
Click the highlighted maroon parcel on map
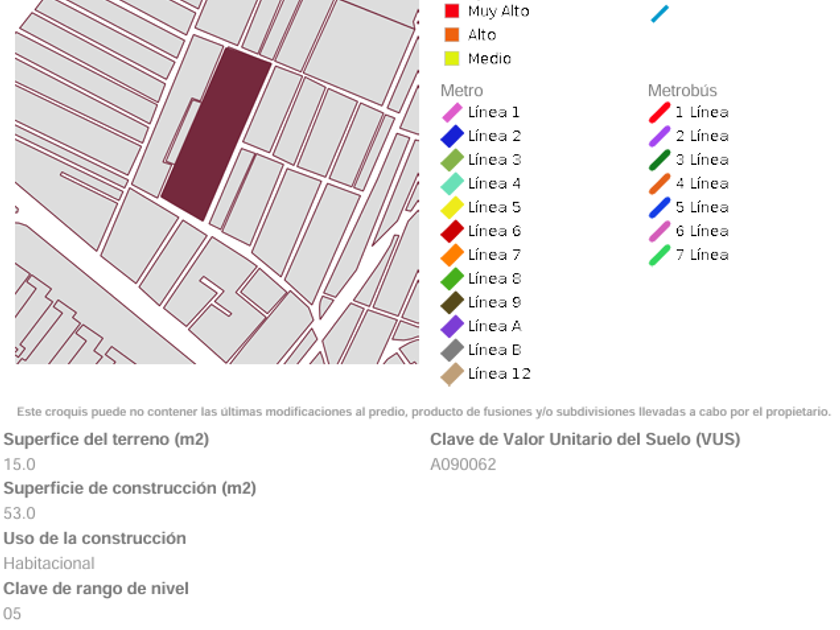(x=216, y=134)
